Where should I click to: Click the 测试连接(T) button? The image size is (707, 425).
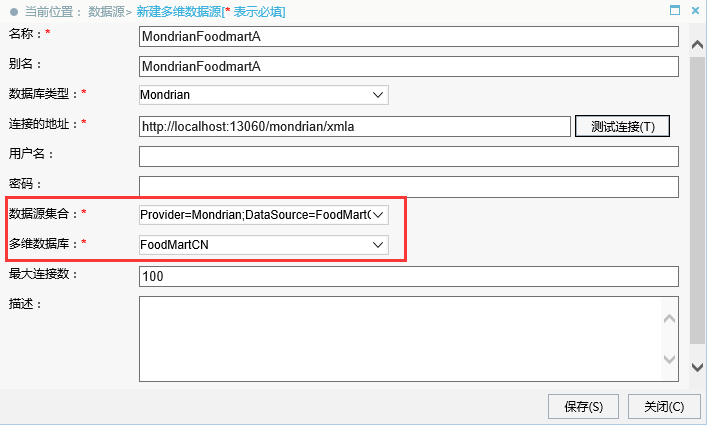click(622, 126)
